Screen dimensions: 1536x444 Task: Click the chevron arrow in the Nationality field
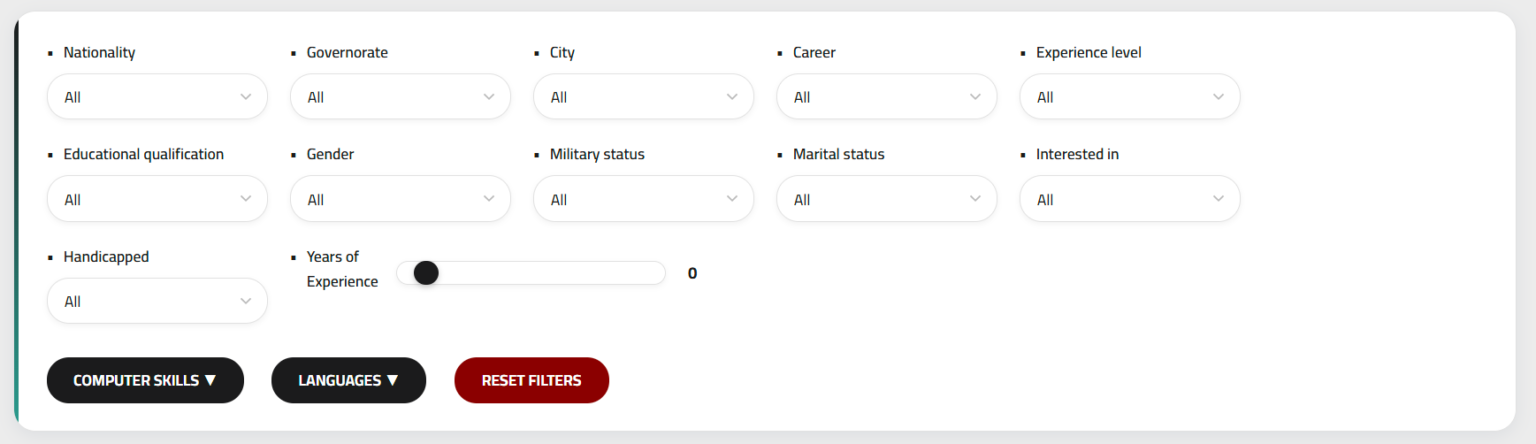[x=246, y=97]
